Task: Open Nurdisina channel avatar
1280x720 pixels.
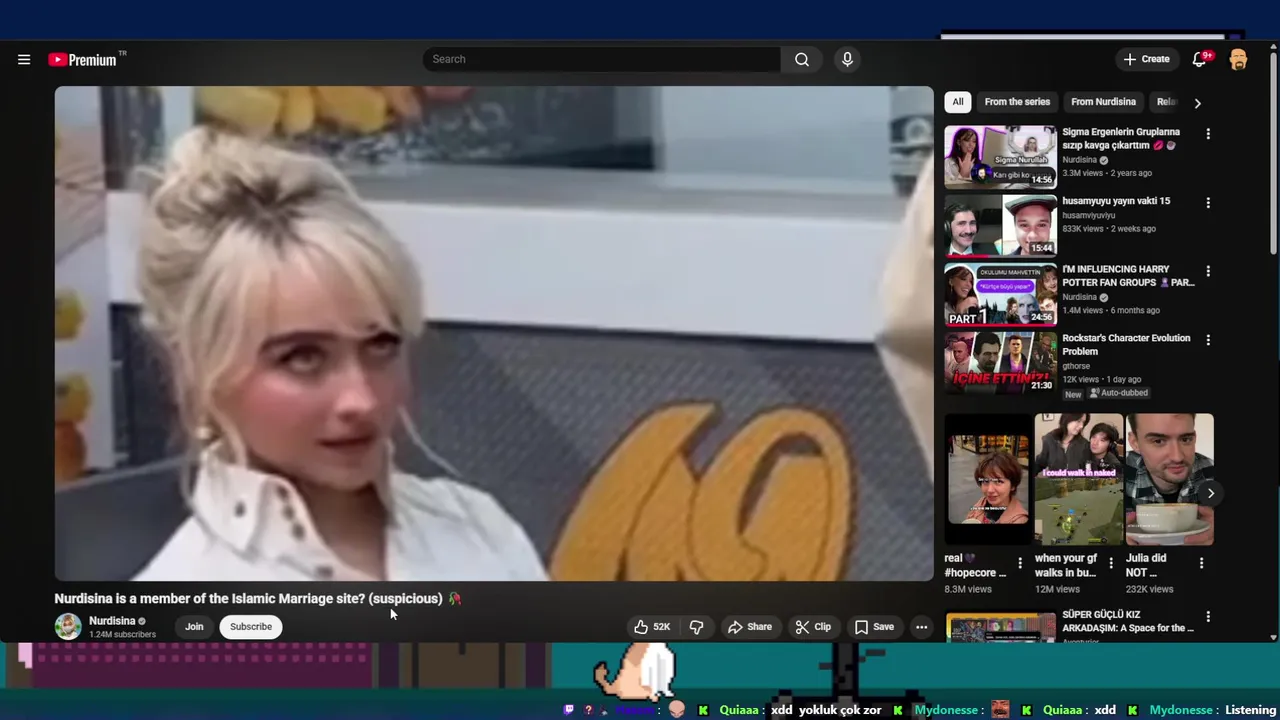Action: click(68, 627)
